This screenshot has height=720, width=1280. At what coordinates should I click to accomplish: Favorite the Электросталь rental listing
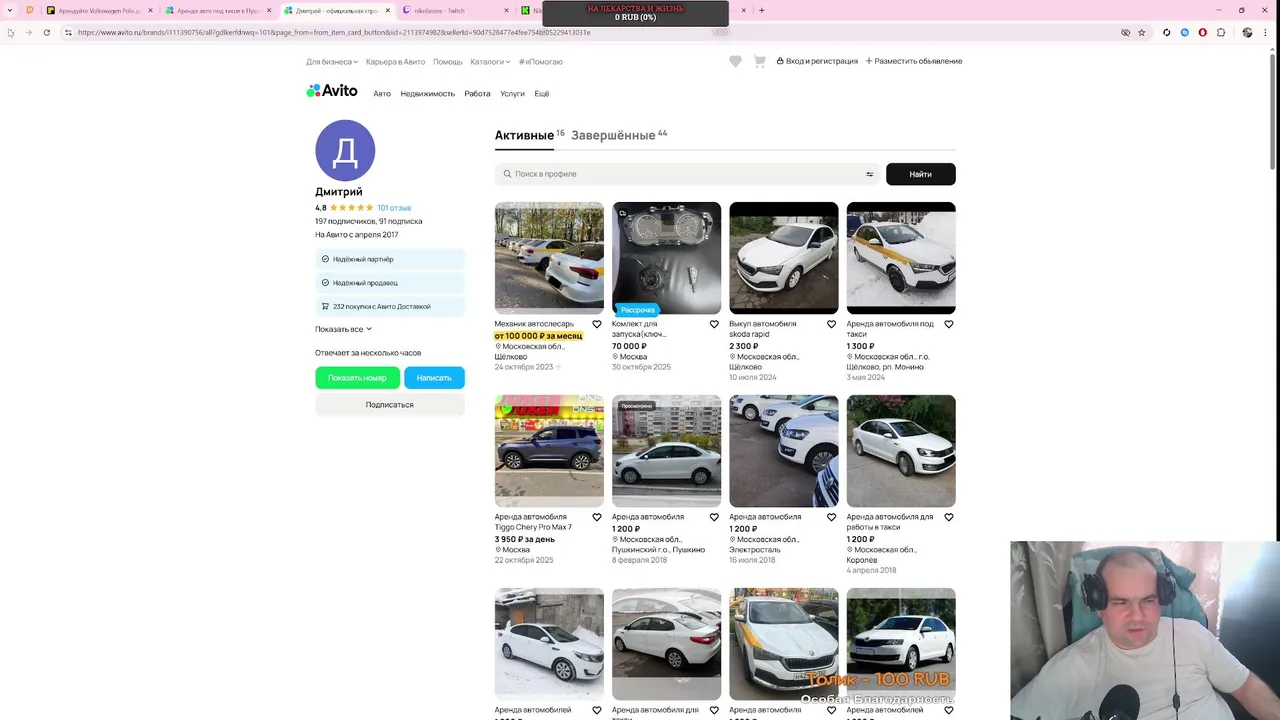coord(831,517)
